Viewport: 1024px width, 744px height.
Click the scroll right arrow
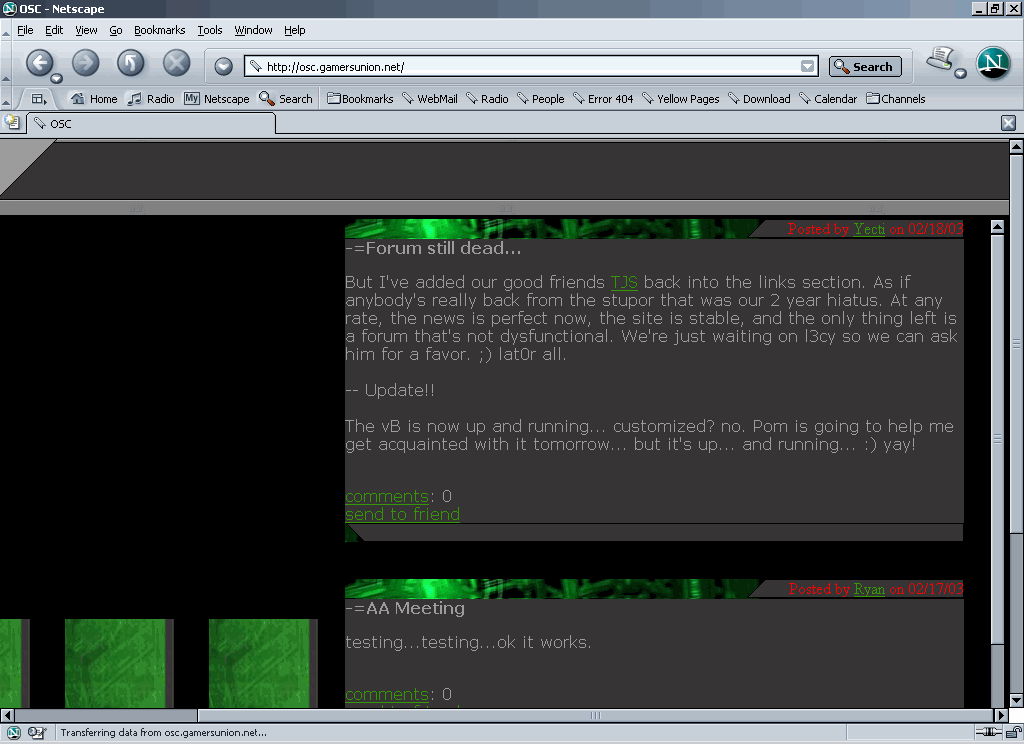point(1001,715)
